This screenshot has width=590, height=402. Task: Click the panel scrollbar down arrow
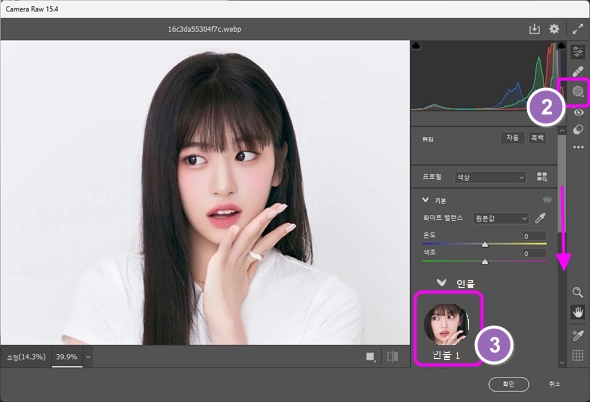tap(562, 363)
